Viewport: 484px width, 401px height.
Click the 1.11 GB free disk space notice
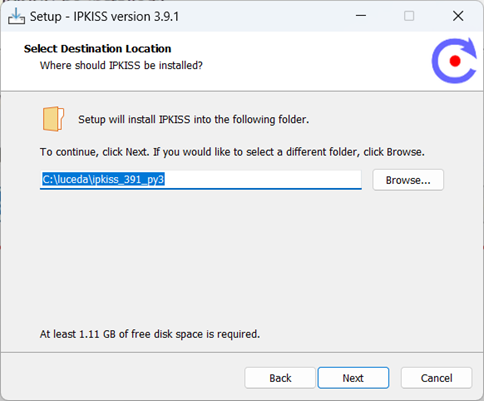click(150, 334)
